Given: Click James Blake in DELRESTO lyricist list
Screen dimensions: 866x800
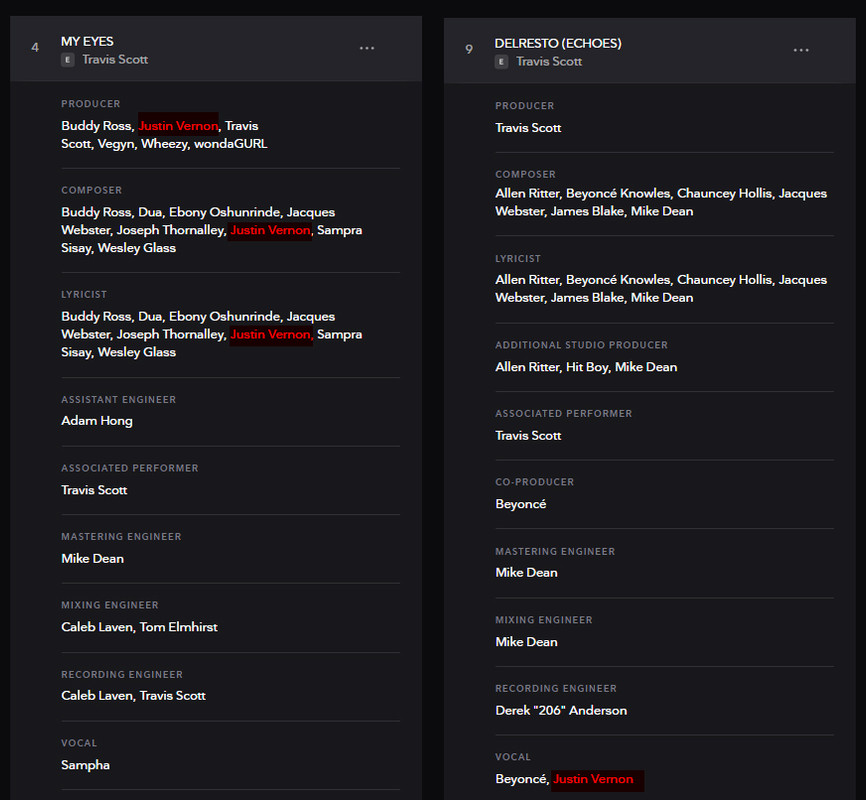Looking at the screenshot, I should [587, 298].
